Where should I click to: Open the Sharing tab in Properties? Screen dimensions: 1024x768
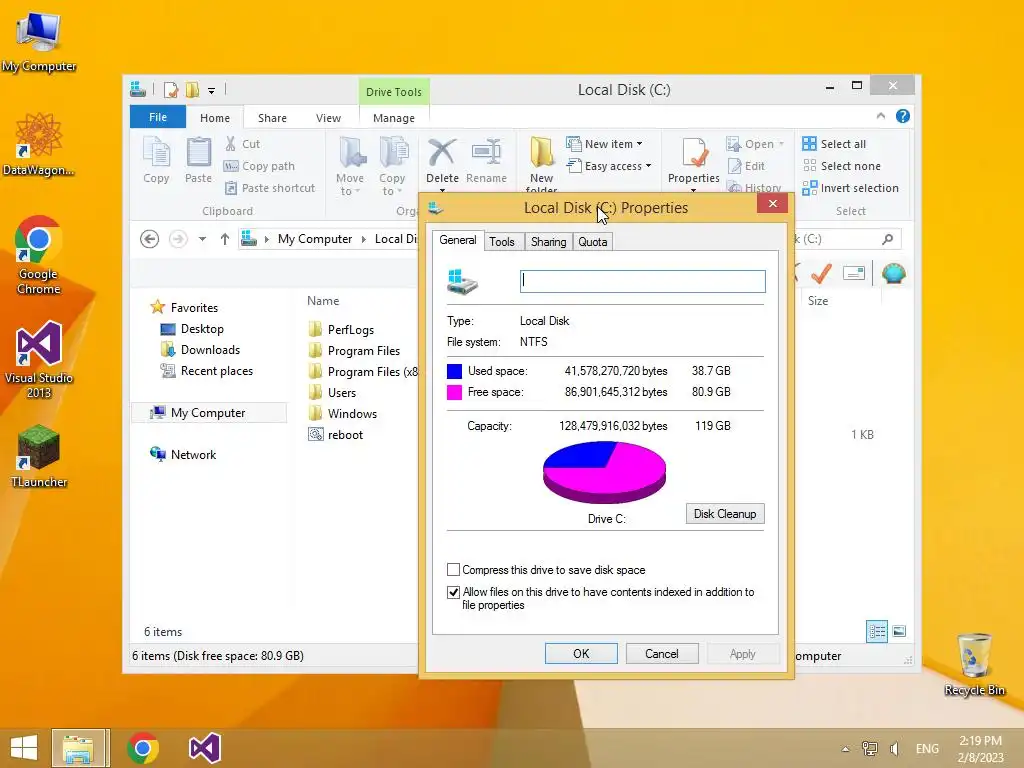click(549, 242)
